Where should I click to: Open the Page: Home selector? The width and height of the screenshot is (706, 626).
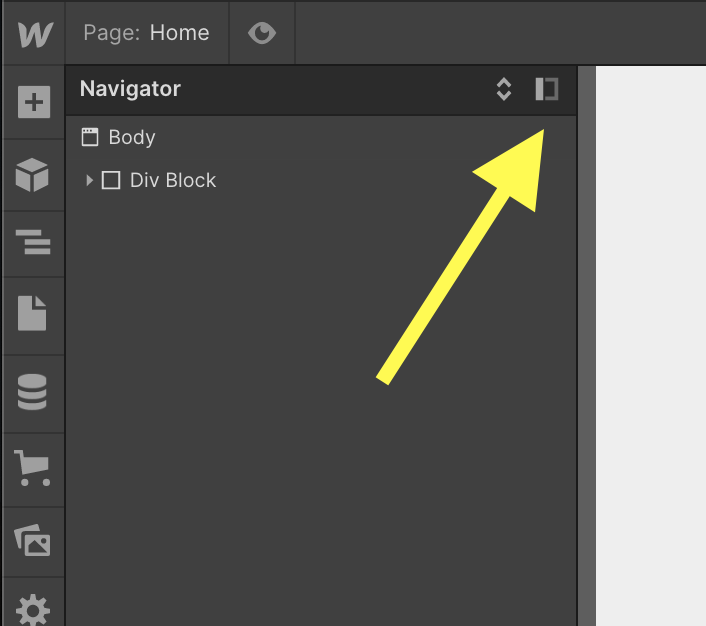pyautogui.click(x=146, y=33)
